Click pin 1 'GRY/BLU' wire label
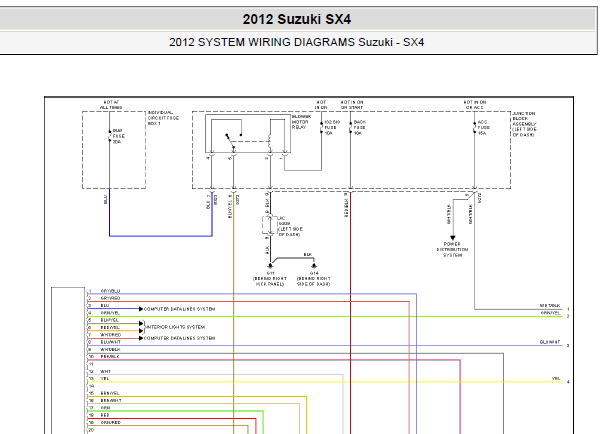The height and width of the screenshot is (434, 600). click(110, 291)
